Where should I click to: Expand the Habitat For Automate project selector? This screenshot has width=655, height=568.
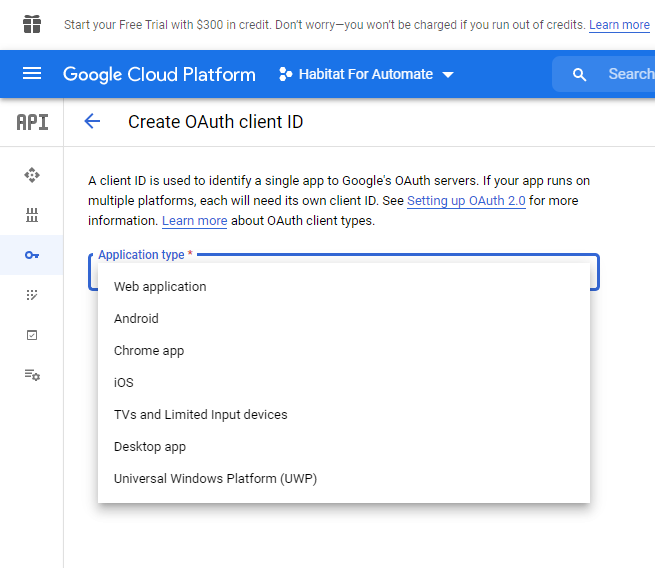click(366, 74)
